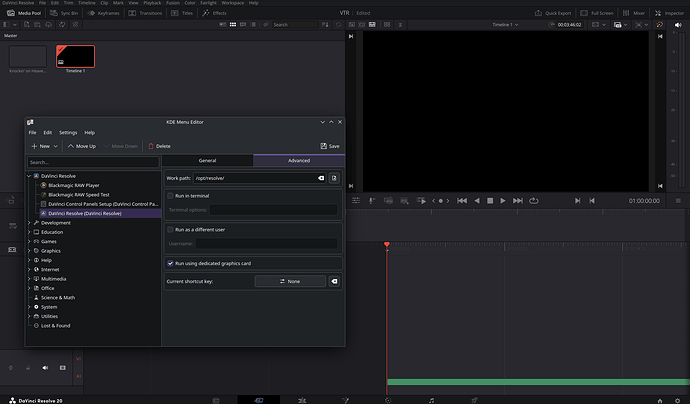Switch to the Advanced tab
The image size is (690, 404).
point(299,161)
